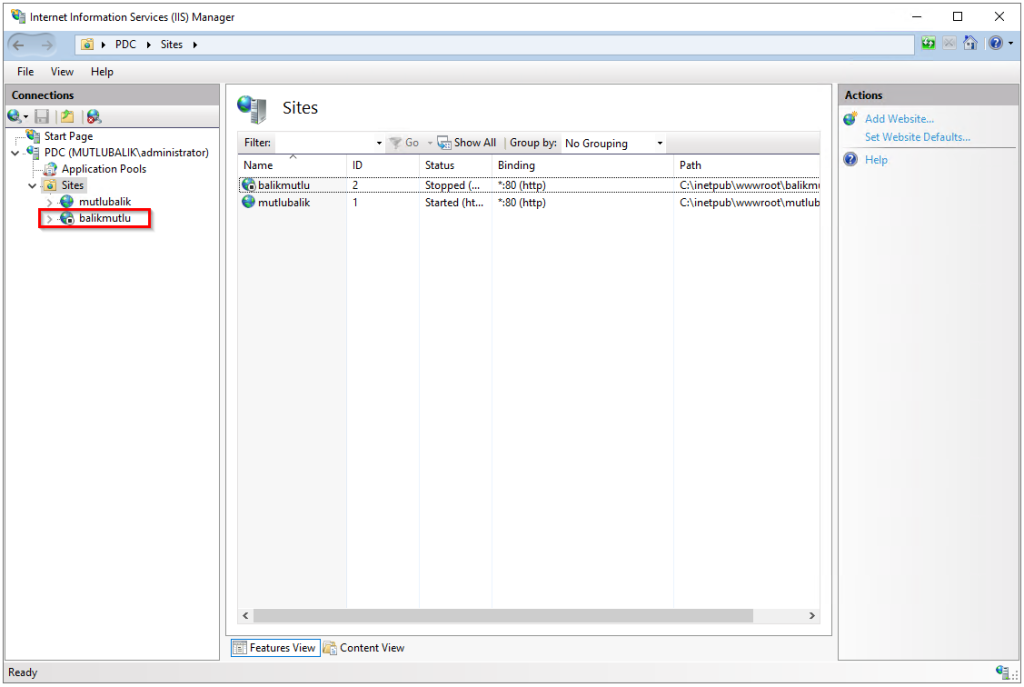Select PDC server node in tree
The width and height of the screenshot is (1024, 687).
coord(126,153)
